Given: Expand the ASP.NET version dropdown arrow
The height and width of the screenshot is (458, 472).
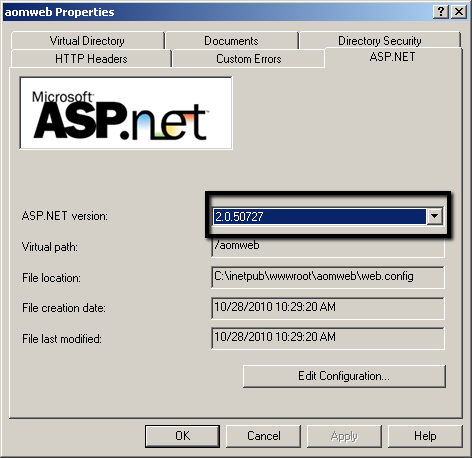Looking at the screenshot, I should tap(434, 216).
